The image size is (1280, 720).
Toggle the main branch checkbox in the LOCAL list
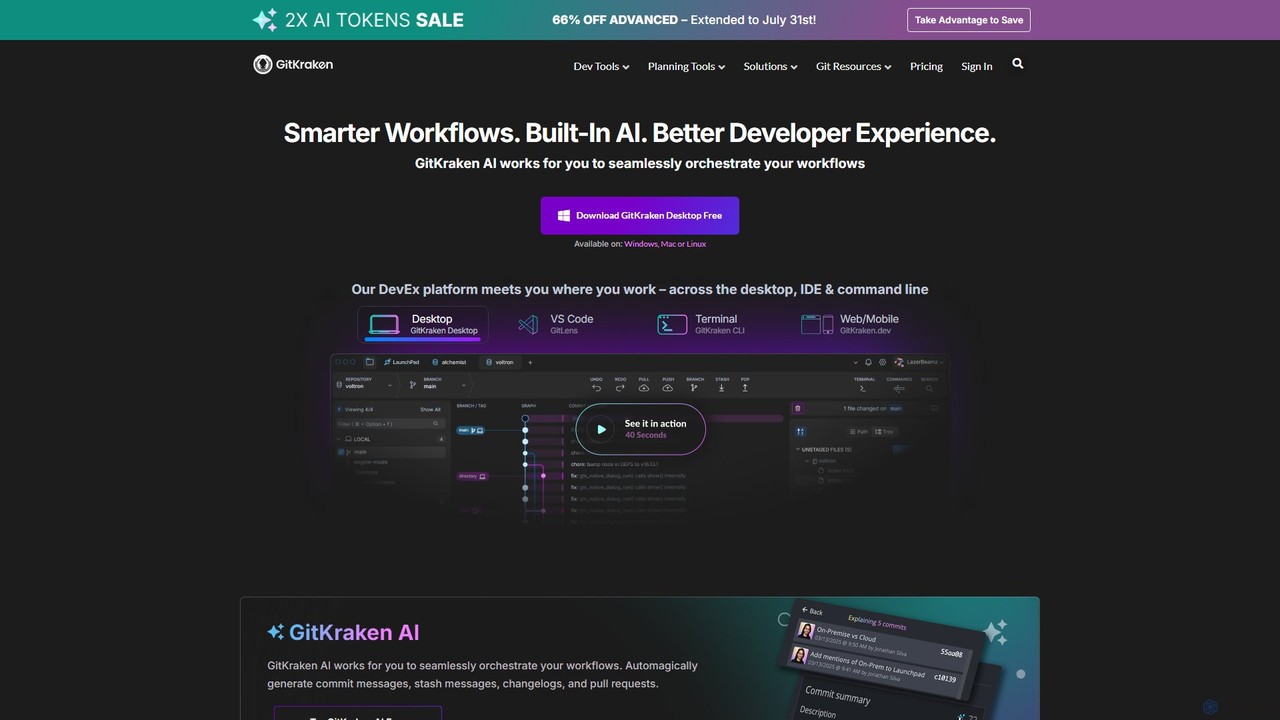pyautogui.click(x=342, y=452)
